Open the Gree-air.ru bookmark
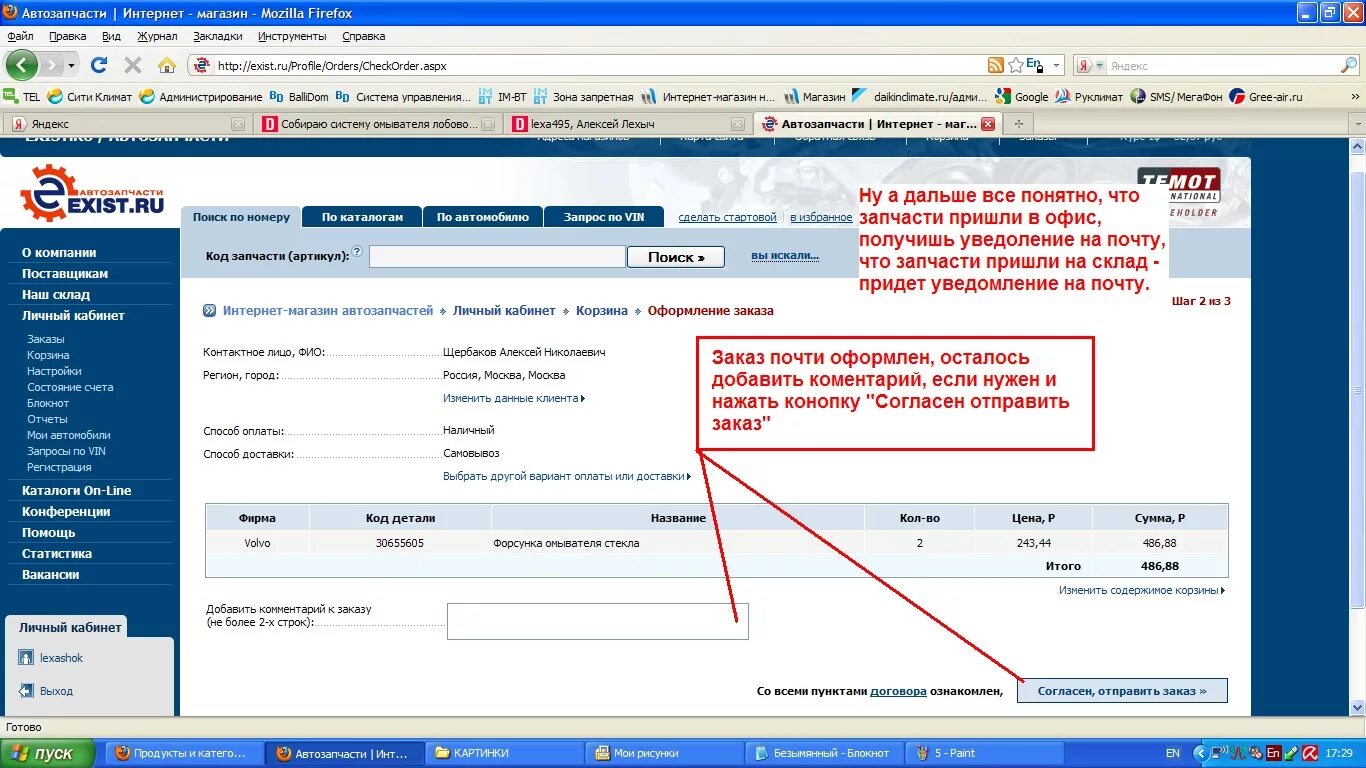This screenshot has width=1366, height=768. click(x=1267, y=97)
